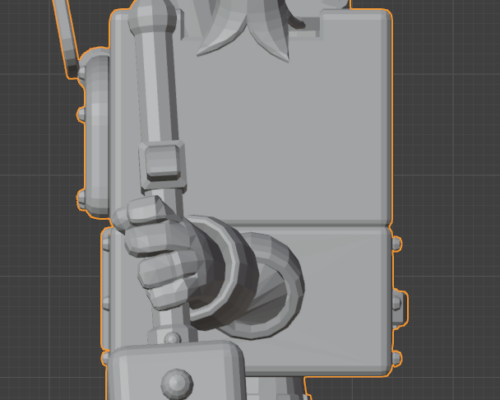Click the top bolt on right edge
Image resolution: width=500 pixels, height=400 pixels.
tap(396, 243)
